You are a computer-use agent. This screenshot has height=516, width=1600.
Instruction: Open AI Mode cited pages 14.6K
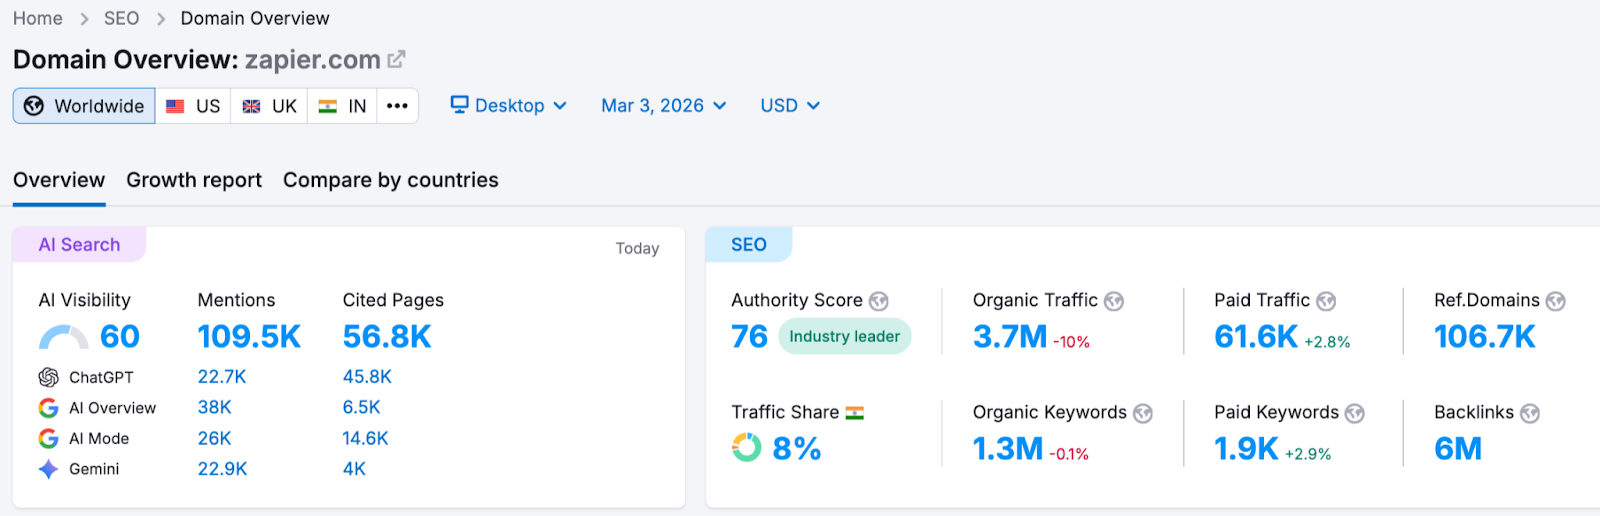[x=366, y=438]
